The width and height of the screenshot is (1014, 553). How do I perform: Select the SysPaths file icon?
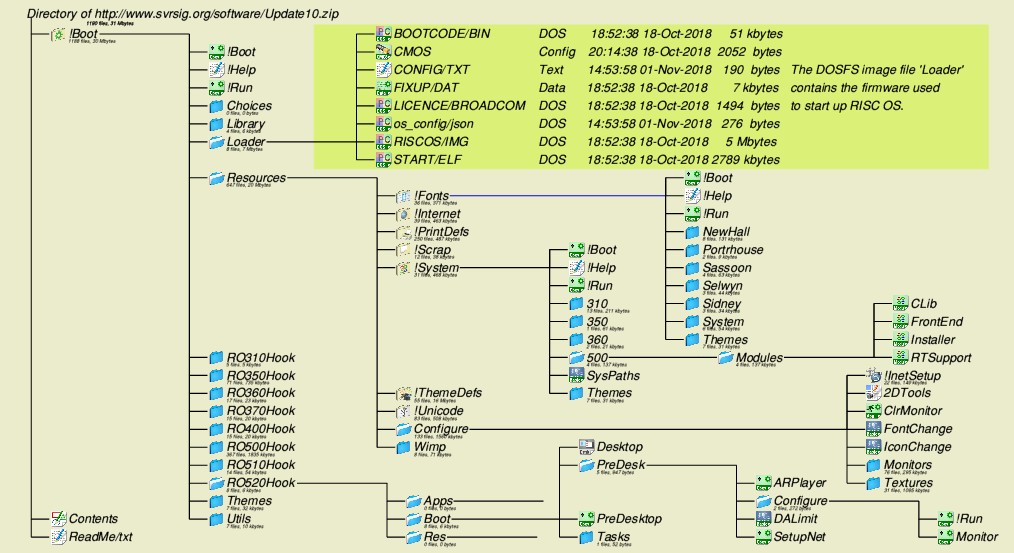click(575, 376)
